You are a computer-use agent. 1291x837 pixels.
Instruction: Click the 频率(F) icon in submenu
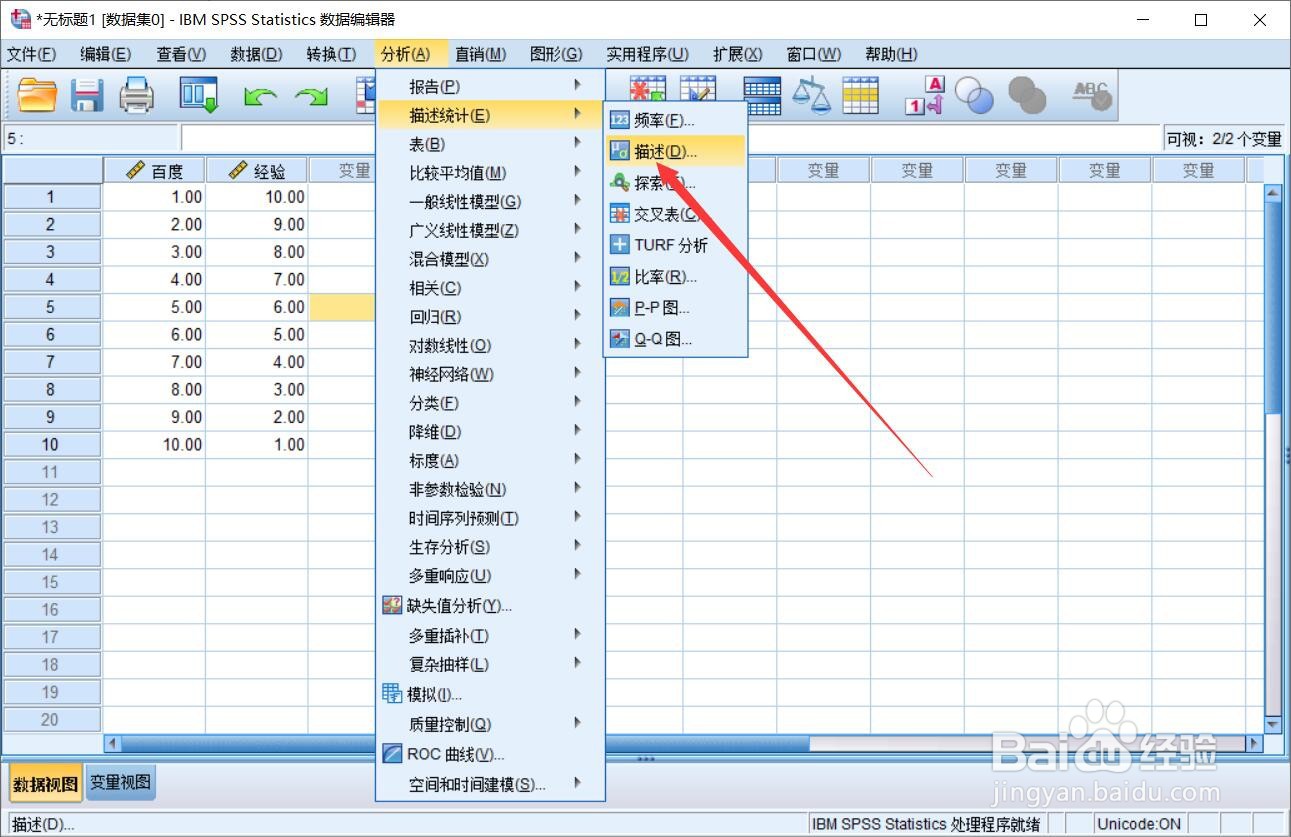tap(620, 120)
